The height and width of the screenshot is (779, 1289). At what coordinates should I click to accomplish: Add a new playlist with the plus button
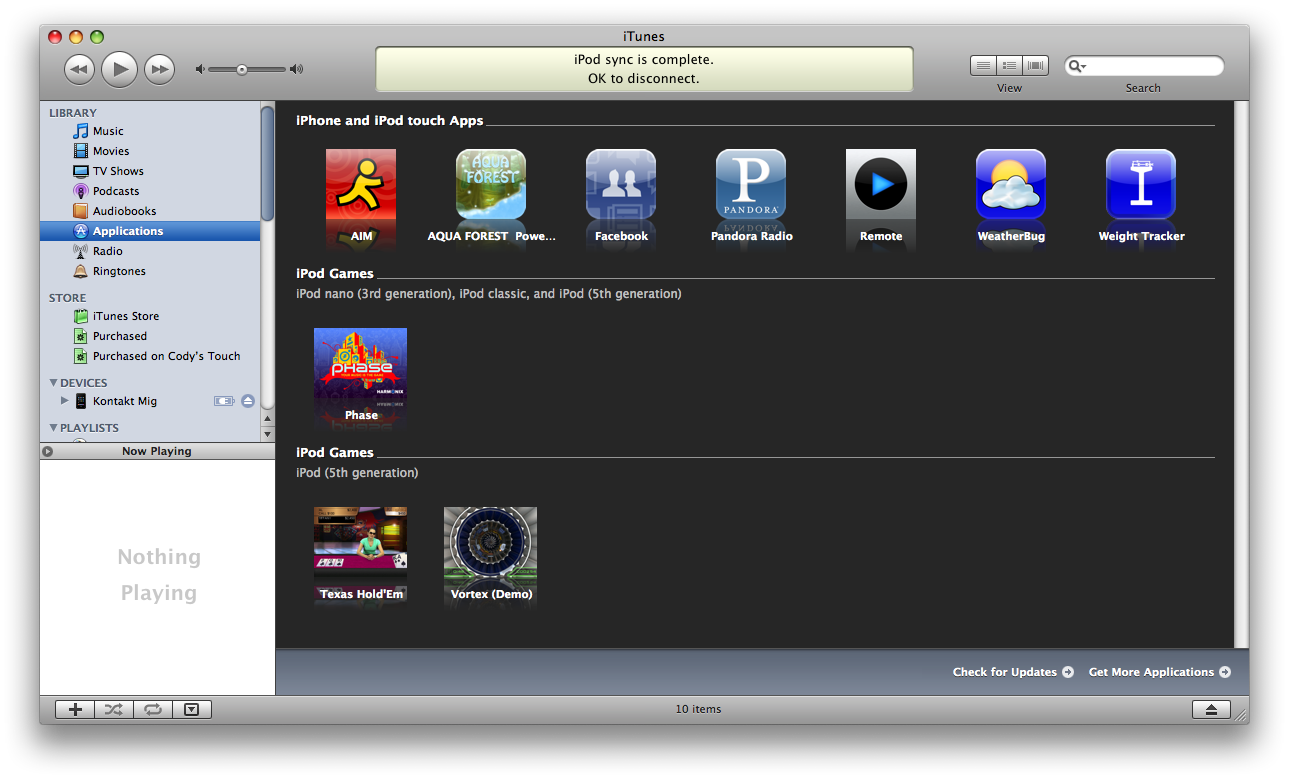pos(75,710)
